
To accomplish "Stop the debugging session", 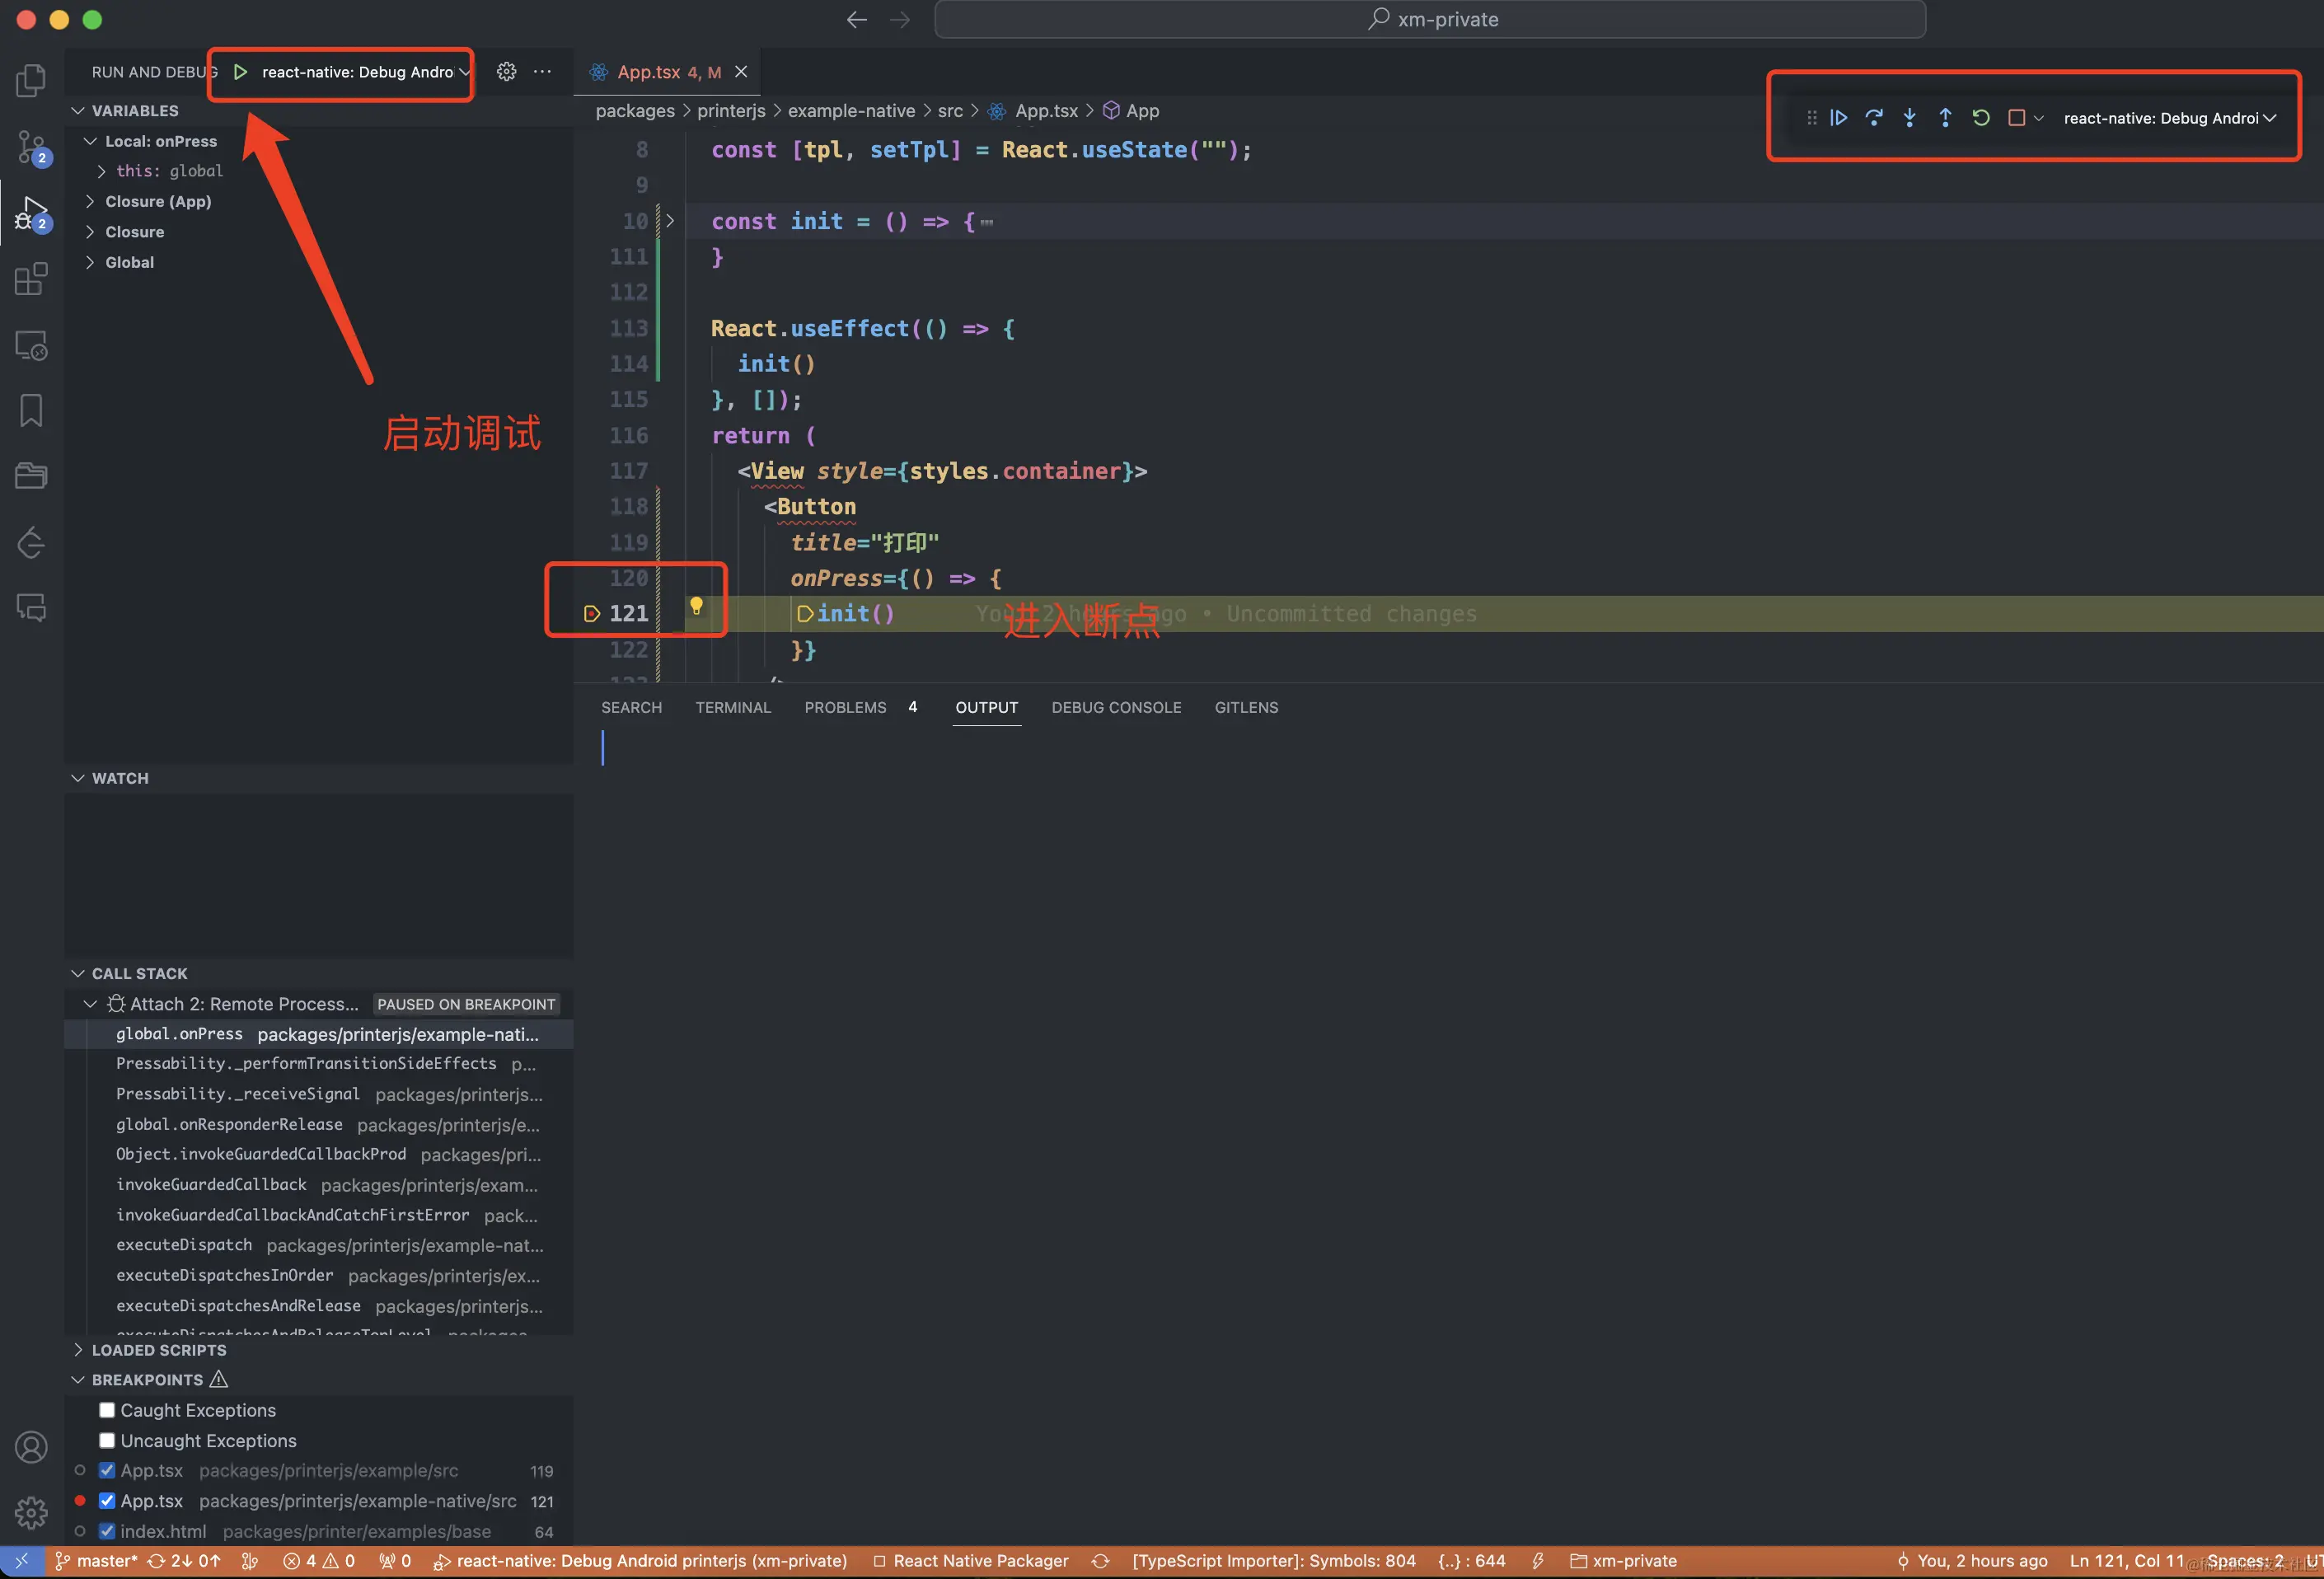I will (2016, 118).
